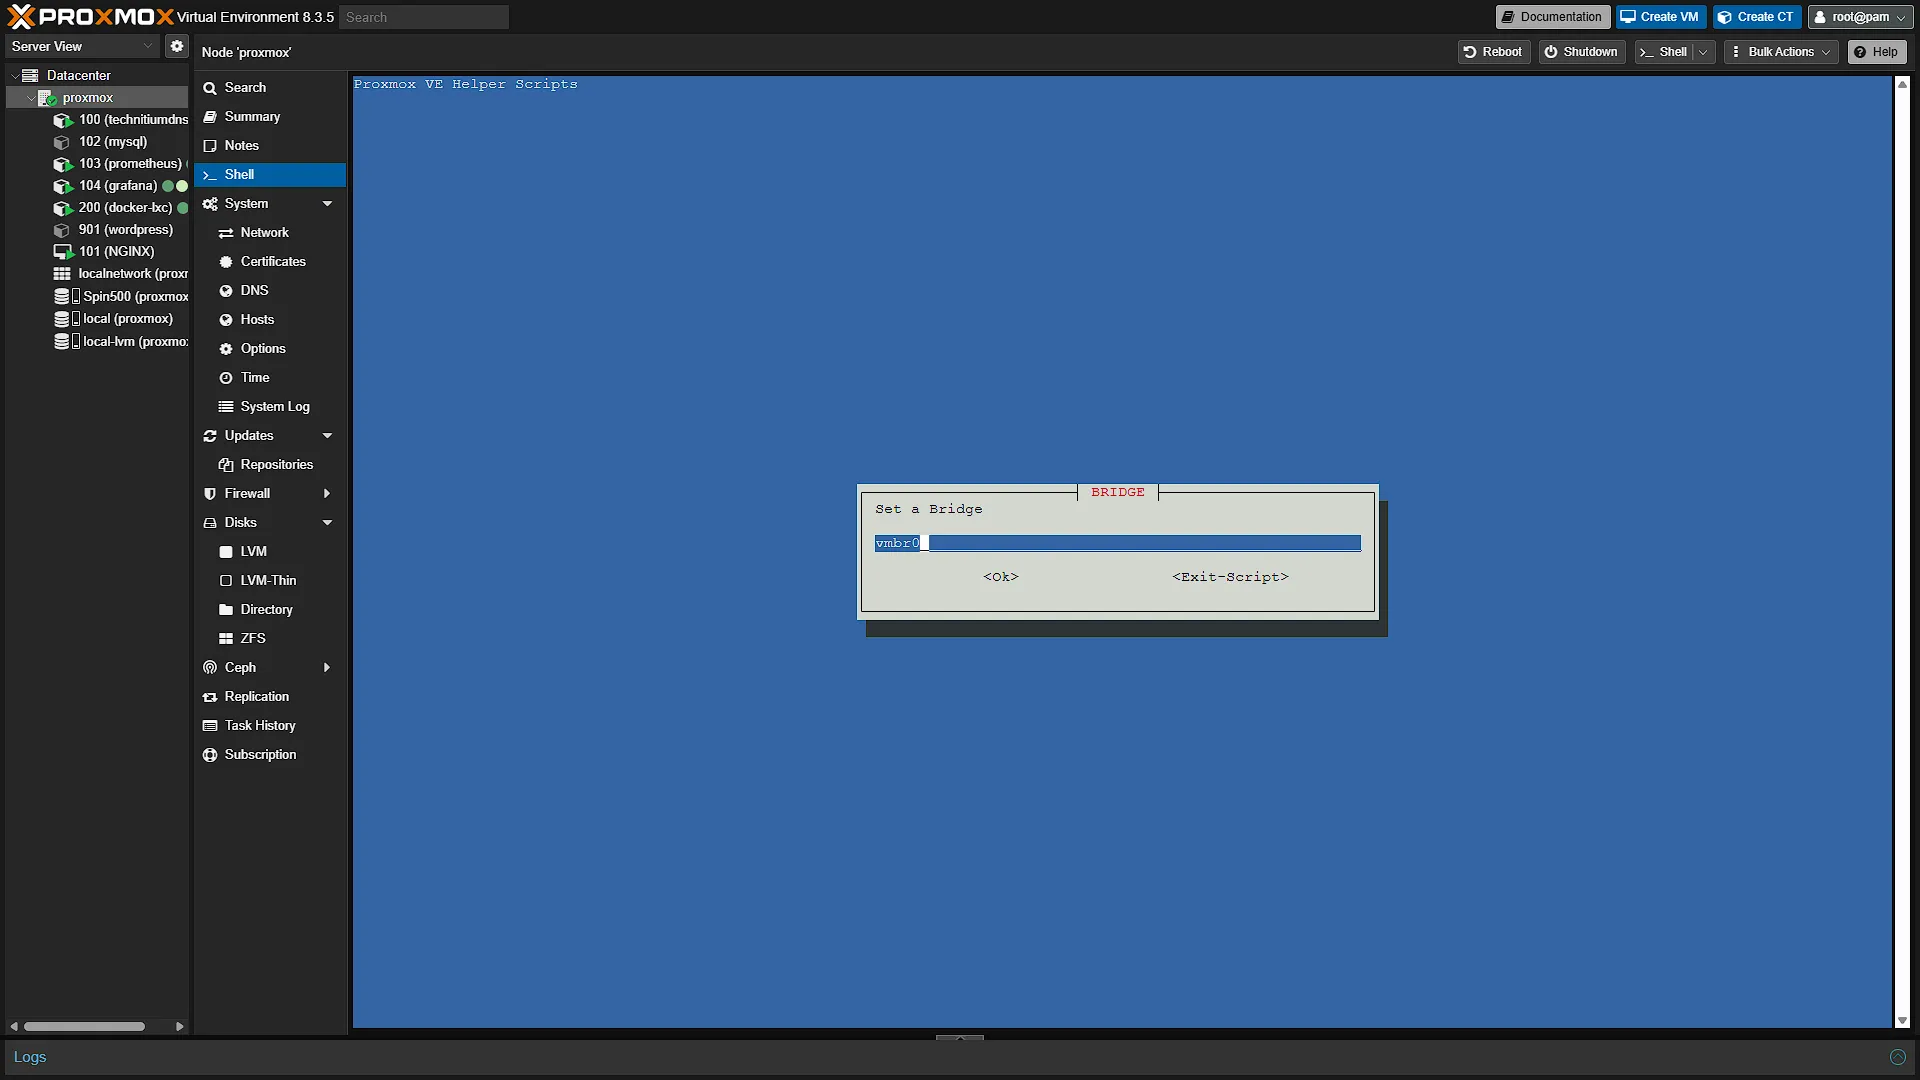Collapse the proxmox node in tree
This screenshot has height=1080, width=1920.
(x=30, y=98)
